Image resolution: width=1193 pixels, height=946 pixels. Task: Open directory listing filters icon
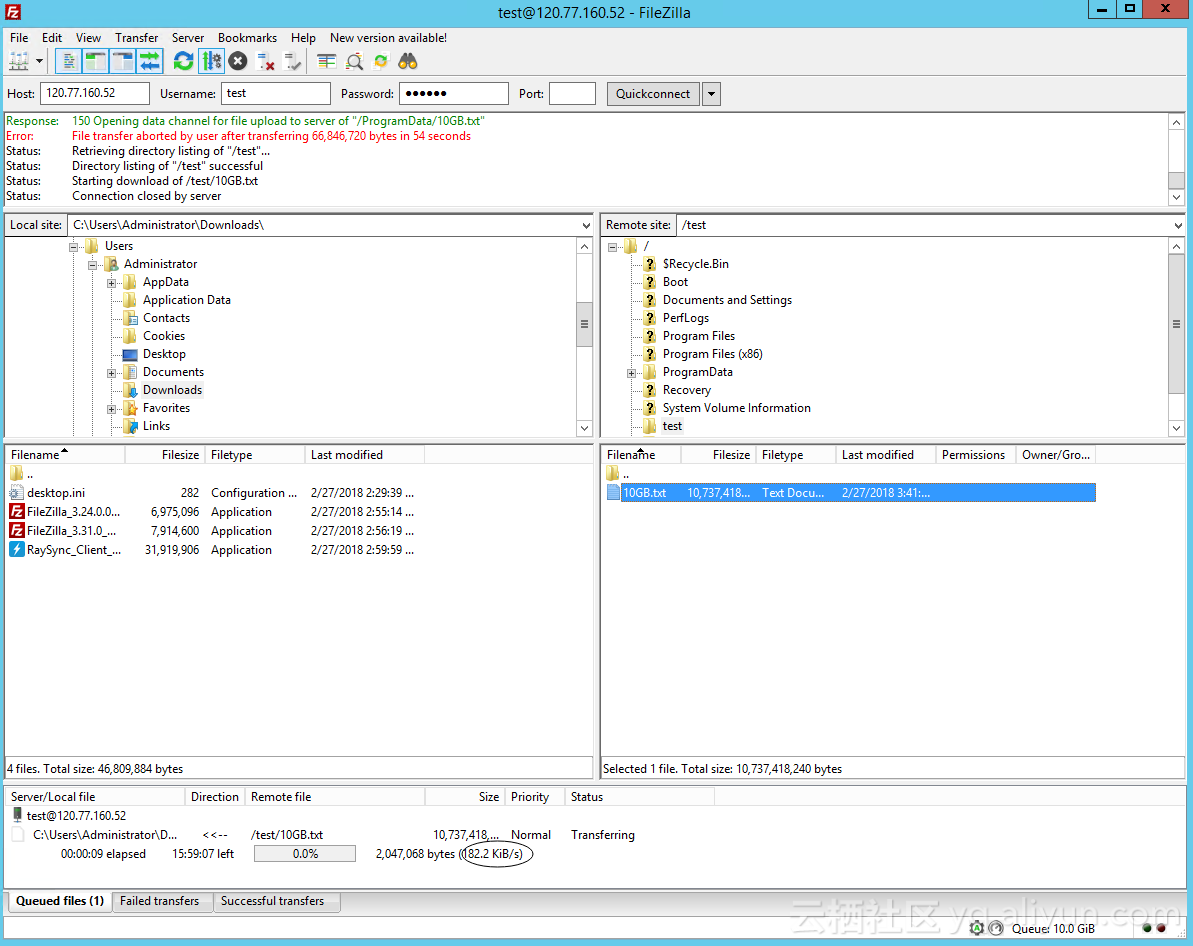click(x=326, y=61)
